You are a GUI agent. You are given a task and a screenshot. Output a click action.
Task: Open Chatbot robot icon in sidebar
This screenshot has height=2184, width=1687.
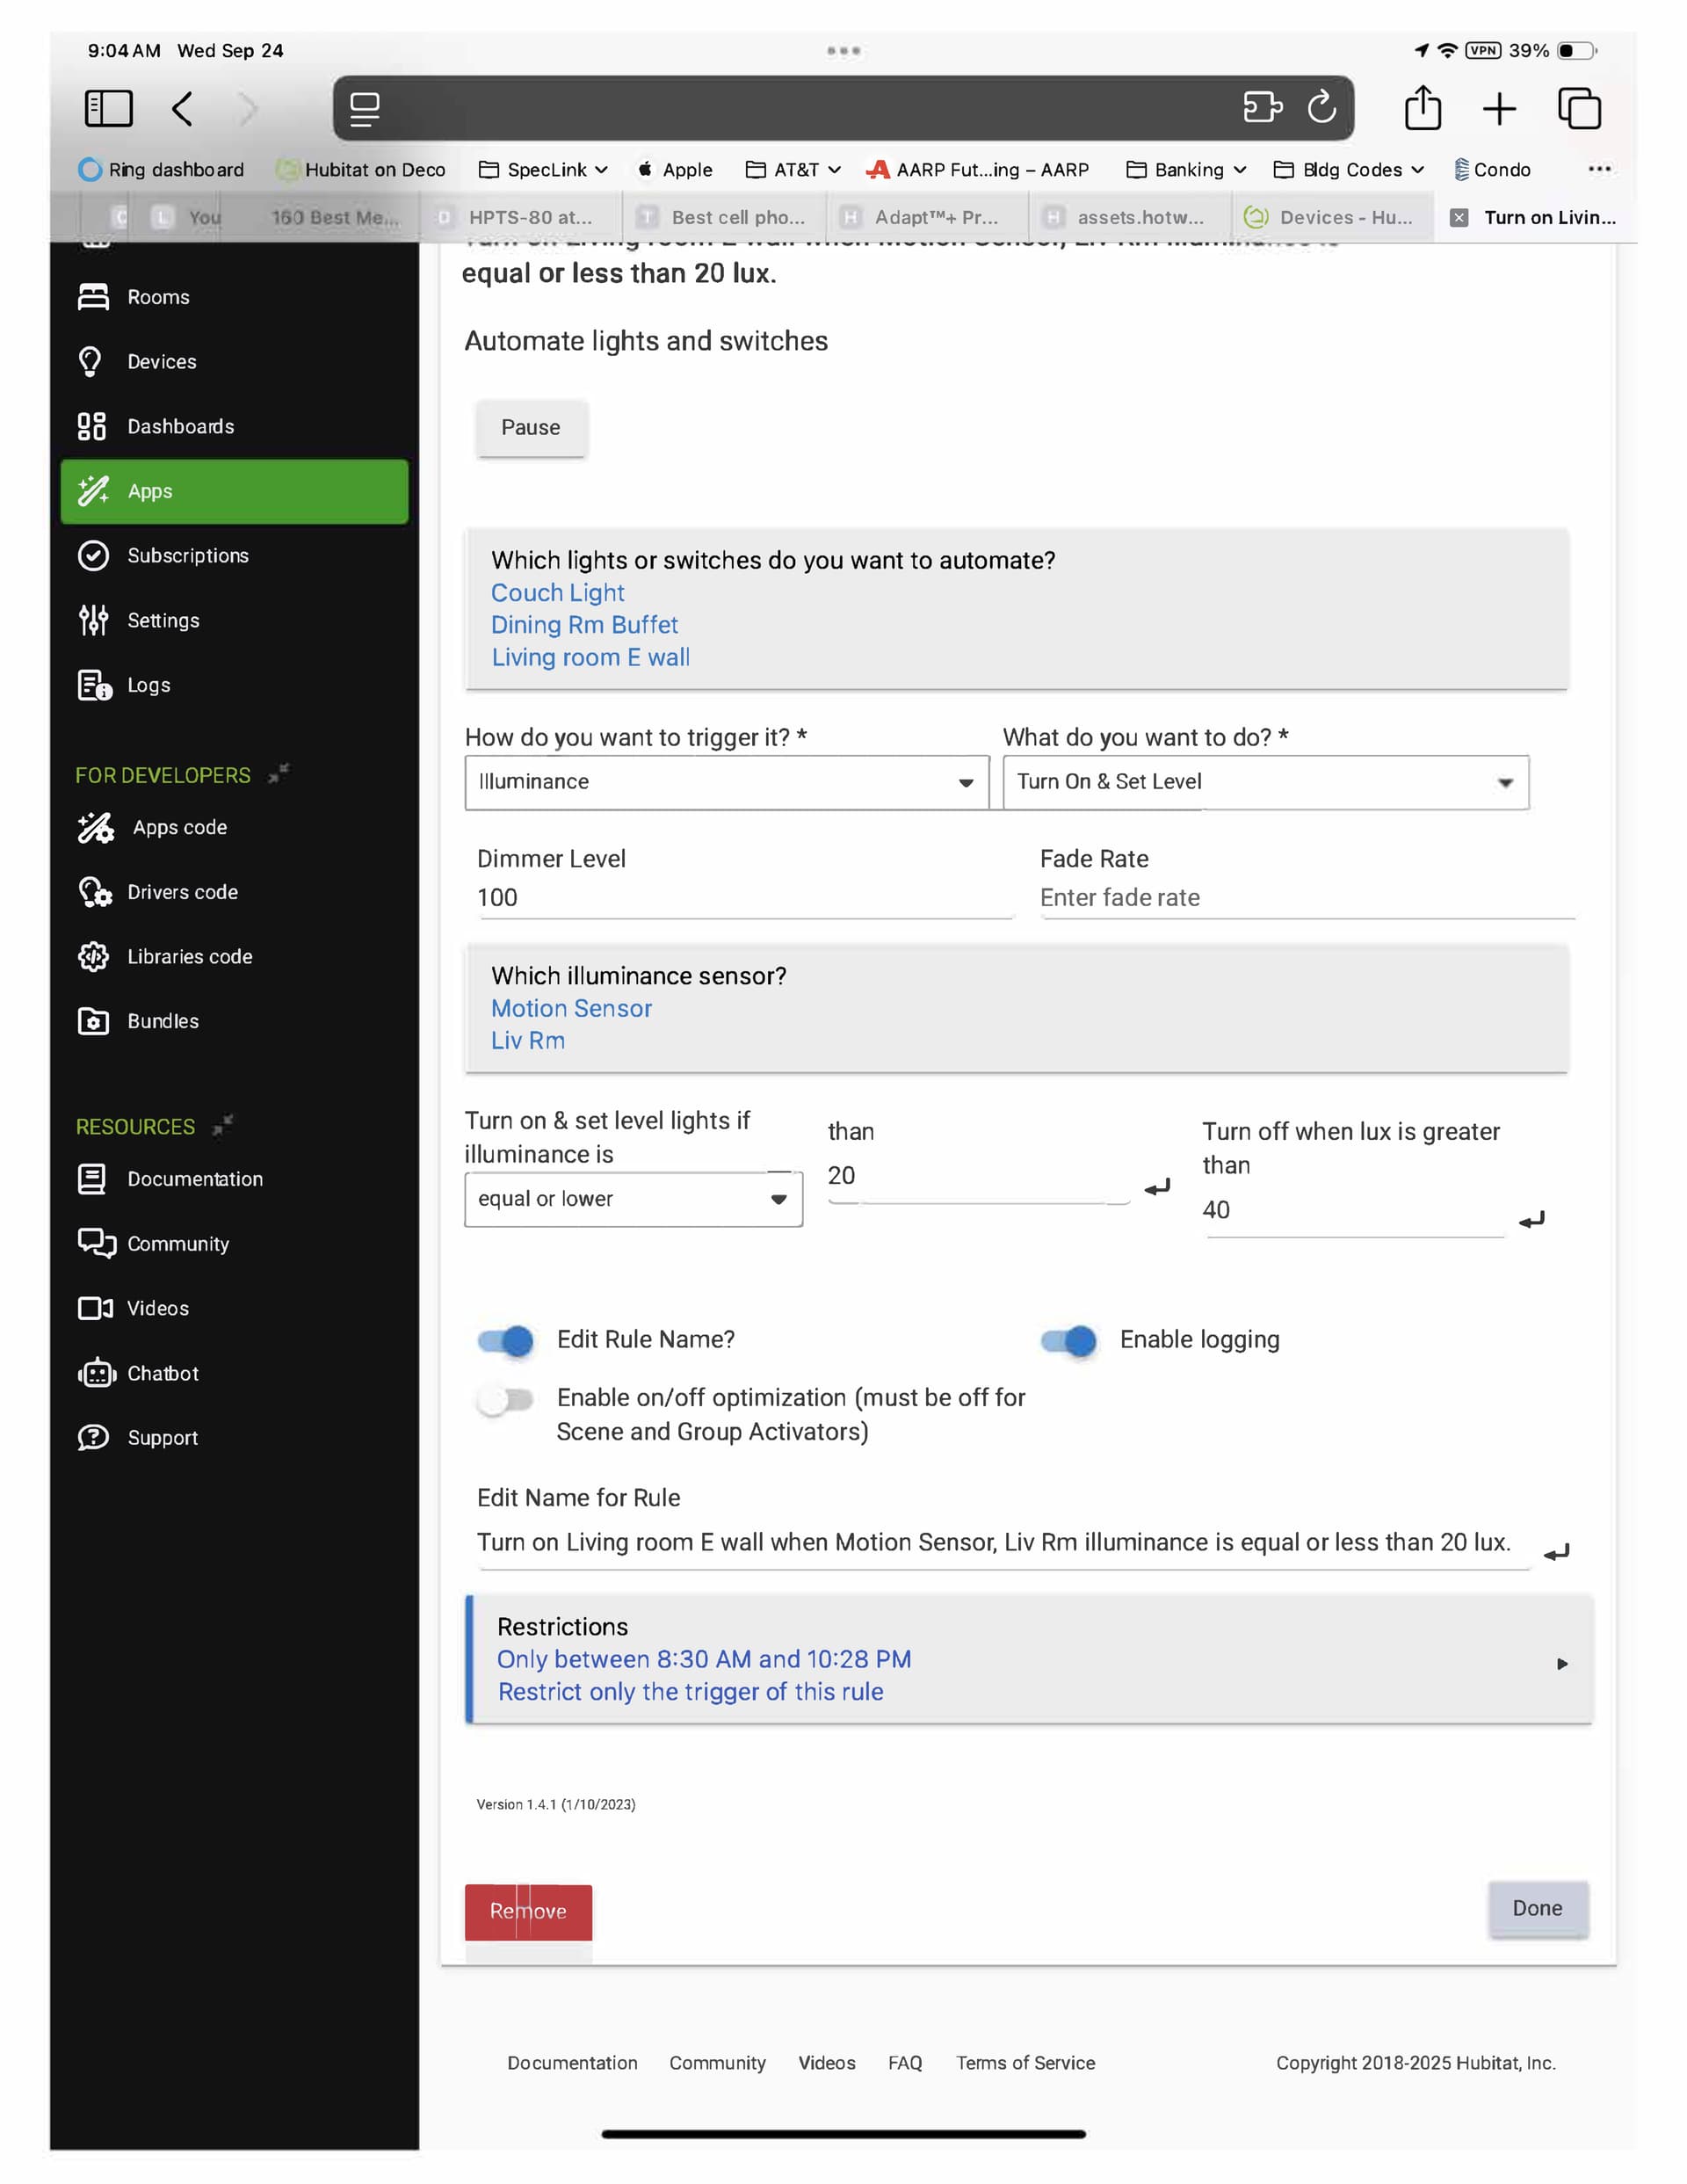tap(96, 1373)
